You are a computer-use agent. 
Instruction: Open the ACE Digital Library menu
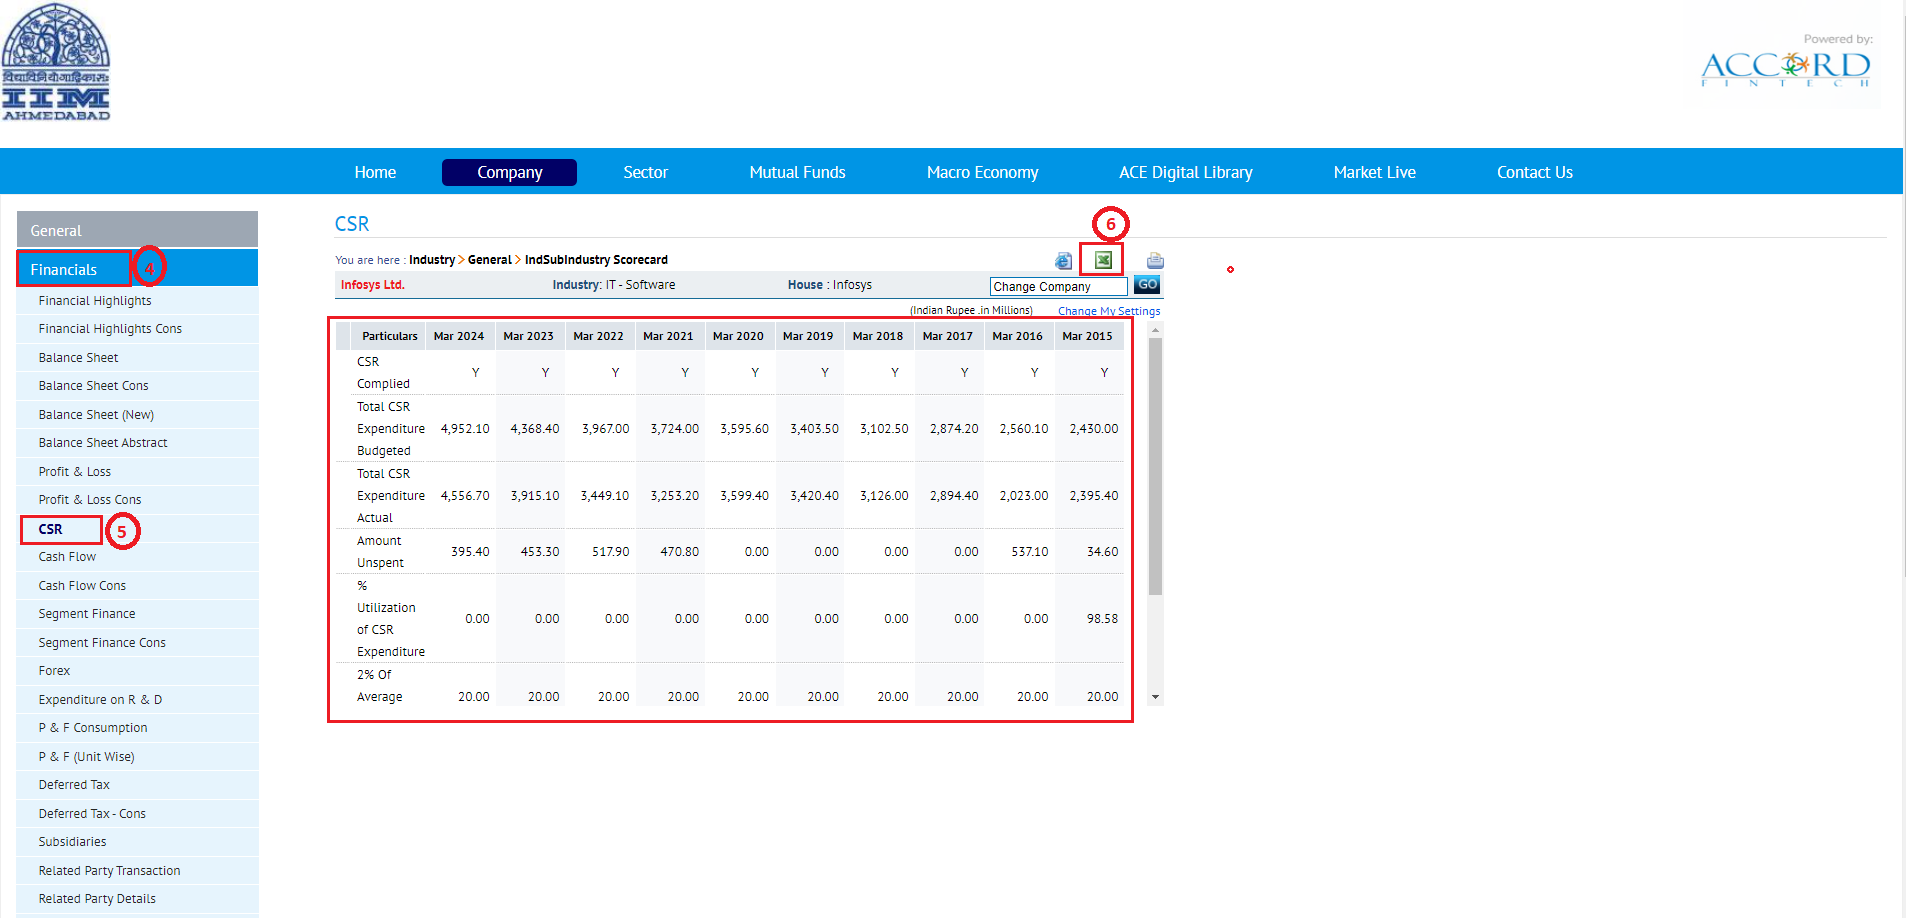[x=1185, y=172]
